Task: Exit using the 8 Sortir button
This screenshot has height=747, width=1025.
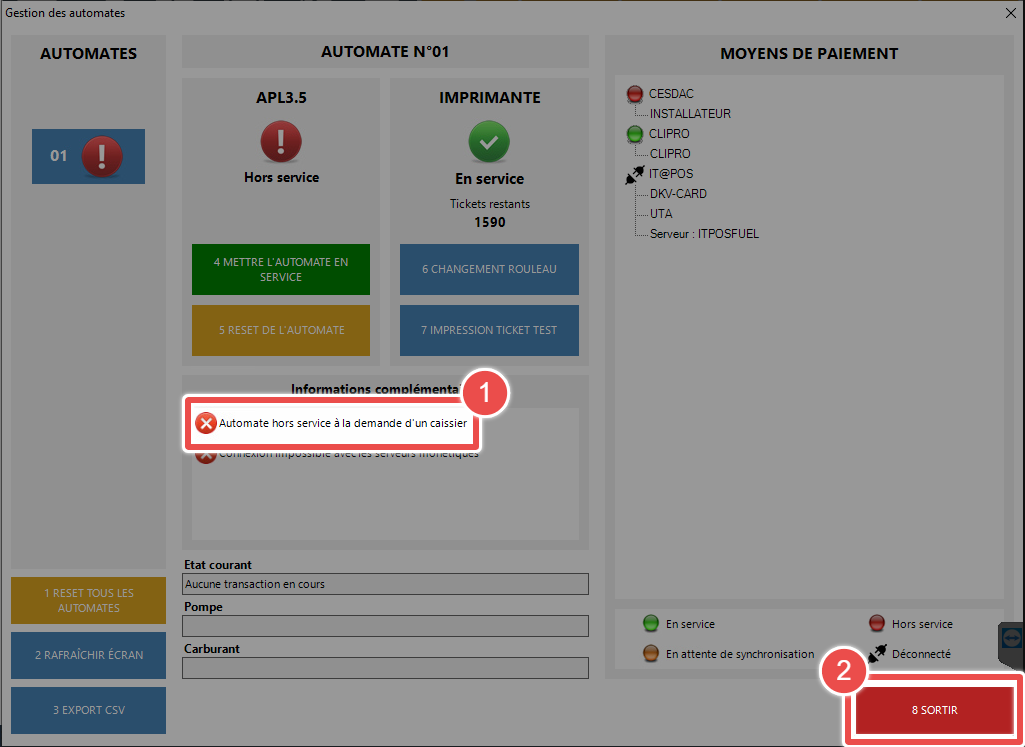Action: click(x=934, y=710)
